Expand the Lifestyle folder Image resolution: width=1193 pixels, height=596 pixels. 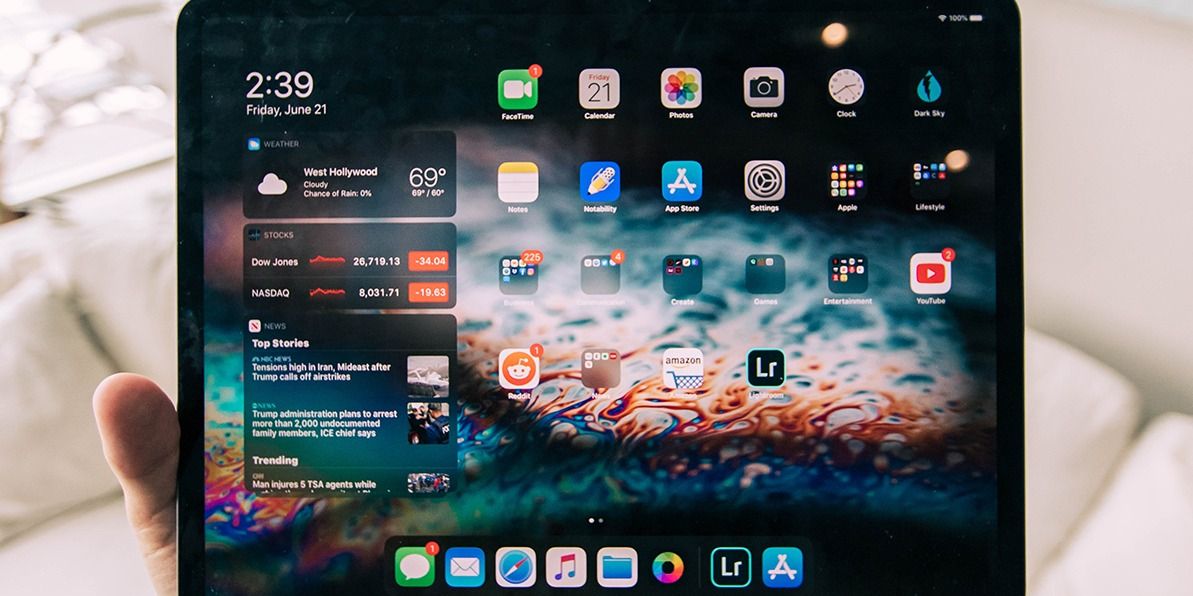929,182
